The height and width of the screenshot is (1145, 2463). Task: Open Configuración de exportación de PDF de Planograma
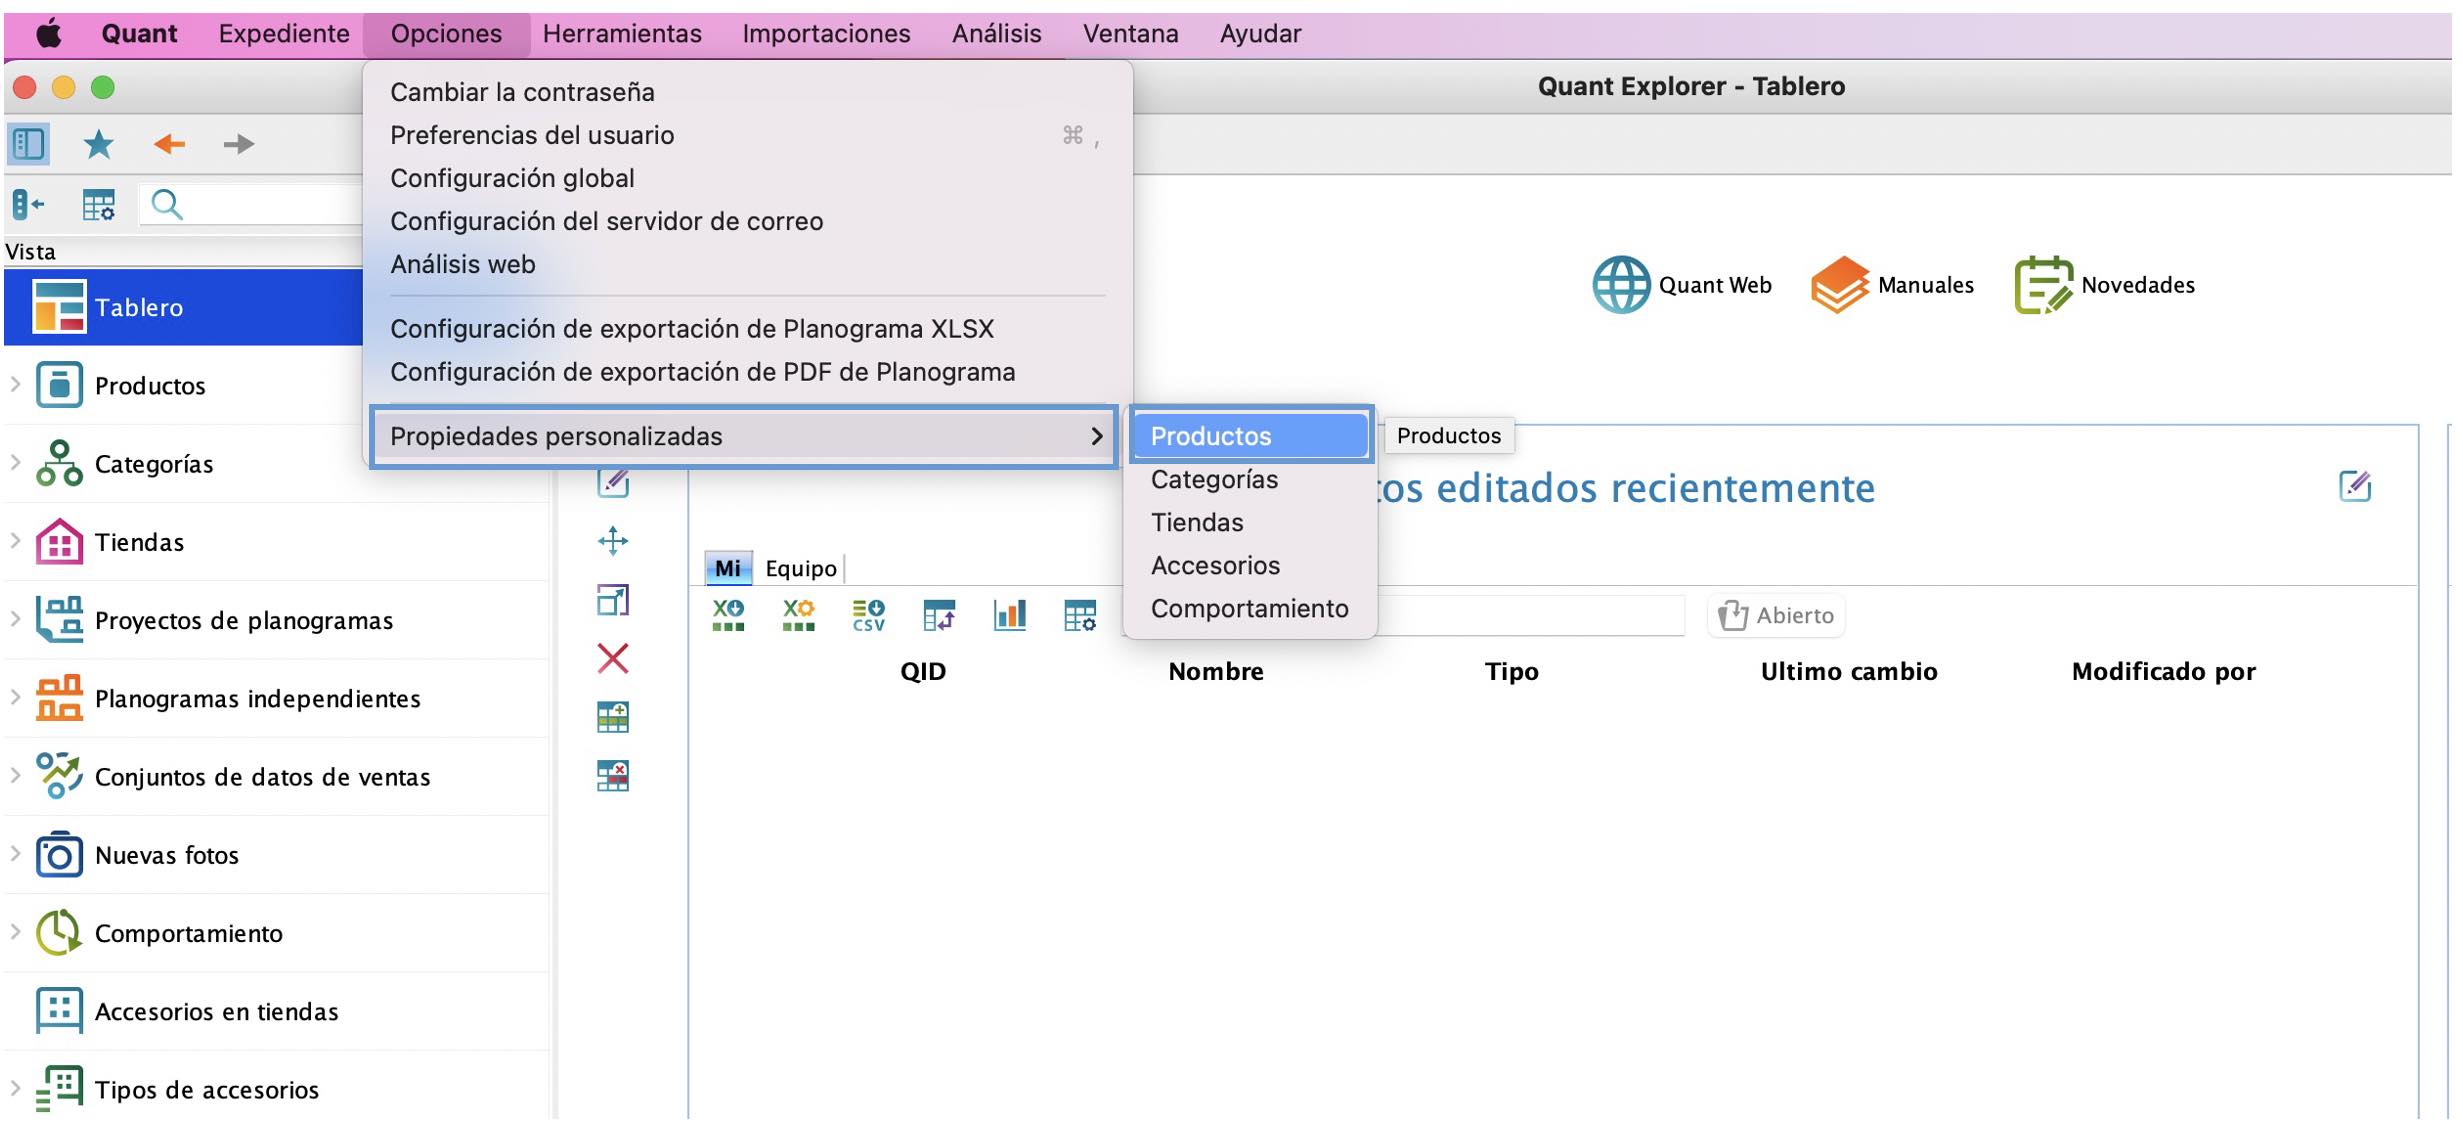tap(747, 371)
